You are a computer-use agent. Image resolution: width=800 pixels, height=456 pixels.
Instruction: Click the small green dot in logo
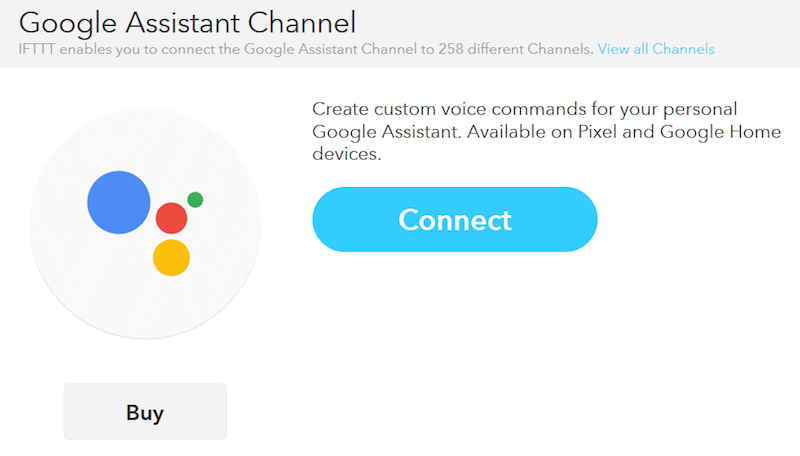pyautogui.click(x=195, y=200)
